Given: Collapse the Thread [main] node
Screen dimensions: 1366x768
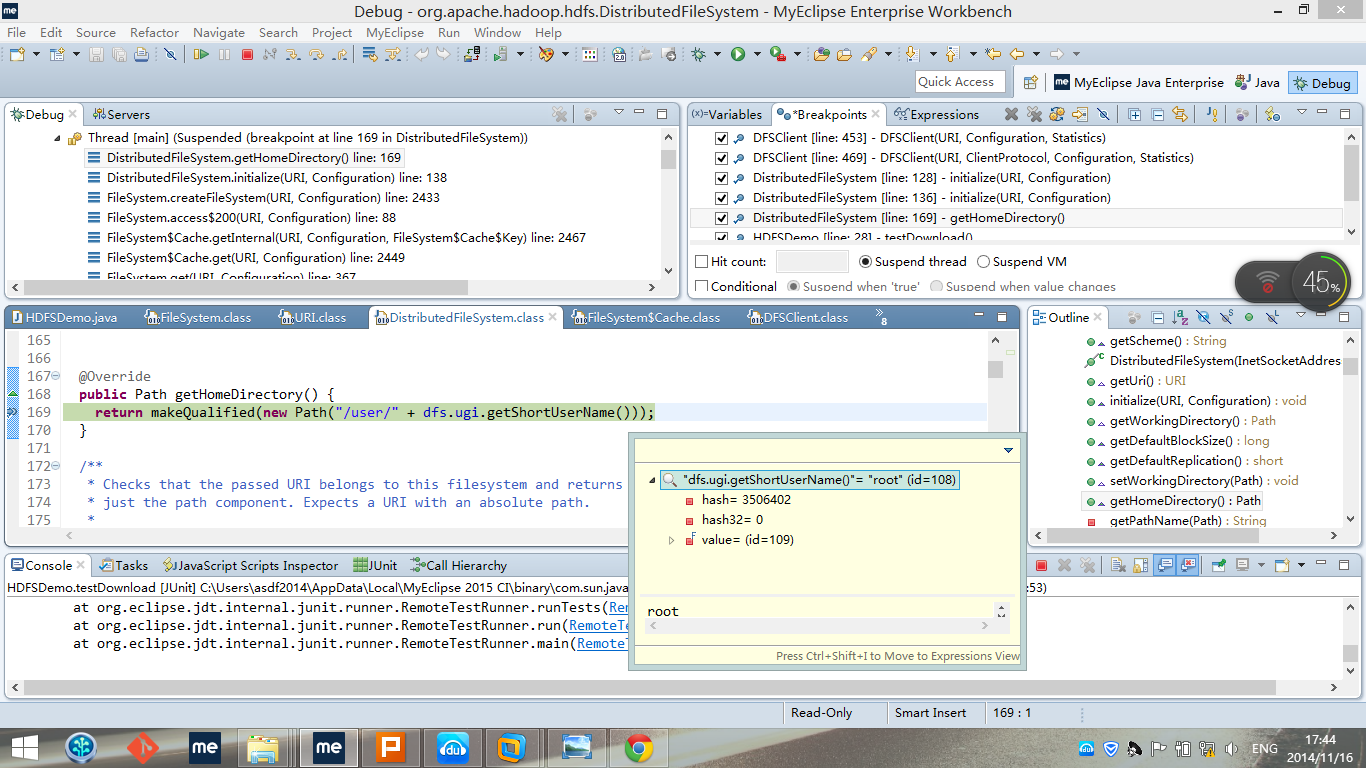Looking at the screenshot, I should 58,138.
